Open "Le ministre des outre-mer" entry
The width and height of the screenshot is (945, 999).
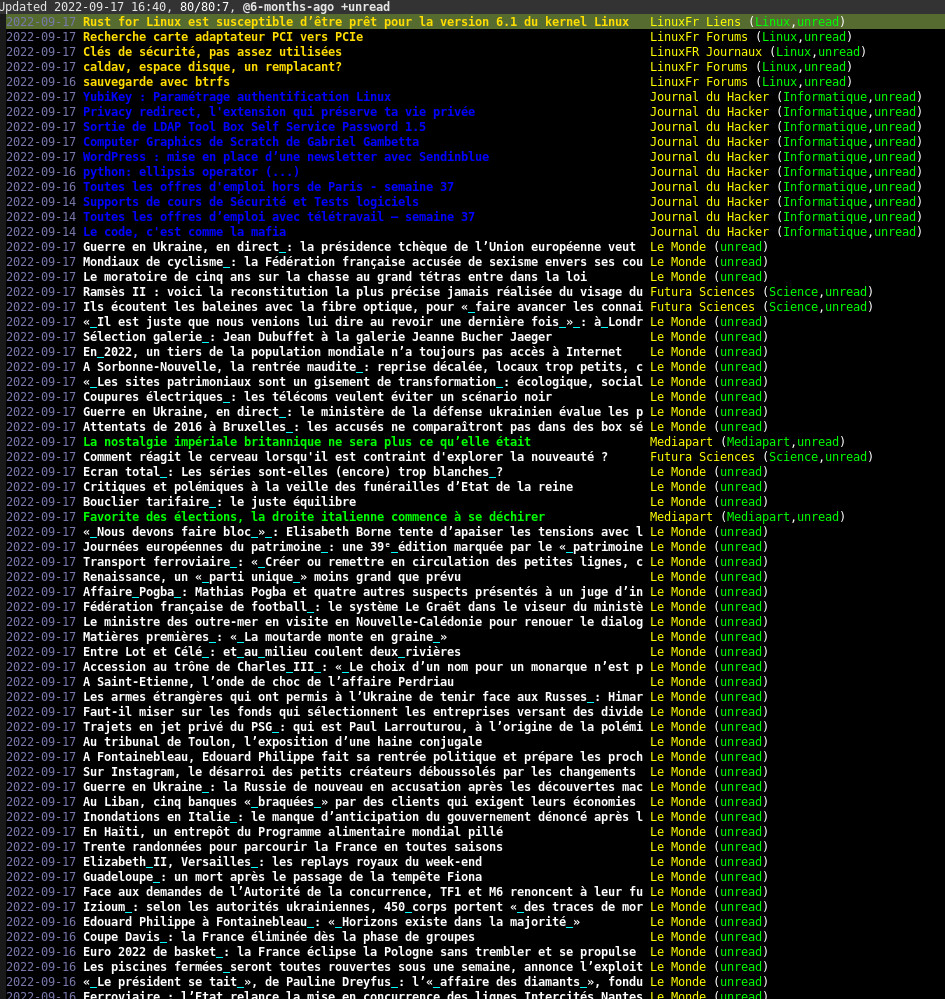[x=363, y=621]
